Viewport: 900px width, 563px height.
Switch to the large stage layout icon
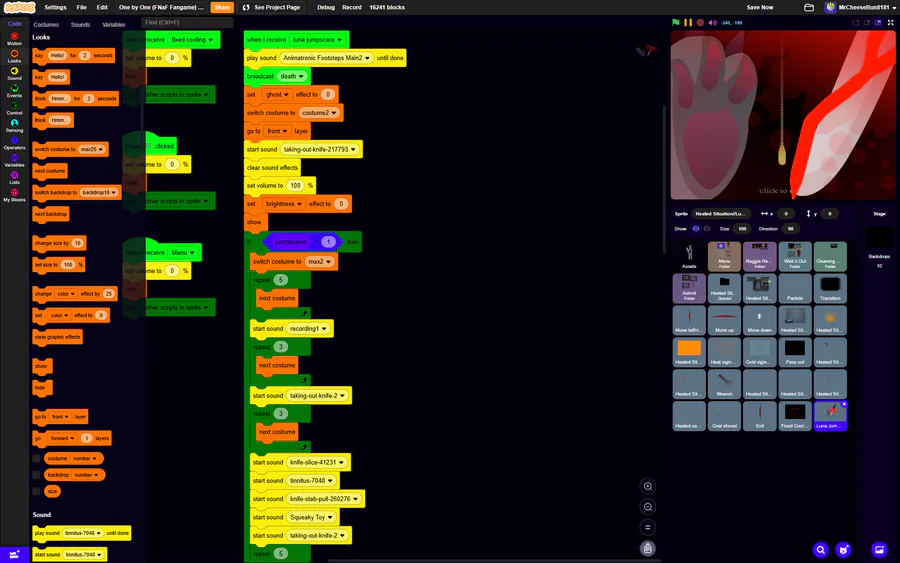point(878,22)
